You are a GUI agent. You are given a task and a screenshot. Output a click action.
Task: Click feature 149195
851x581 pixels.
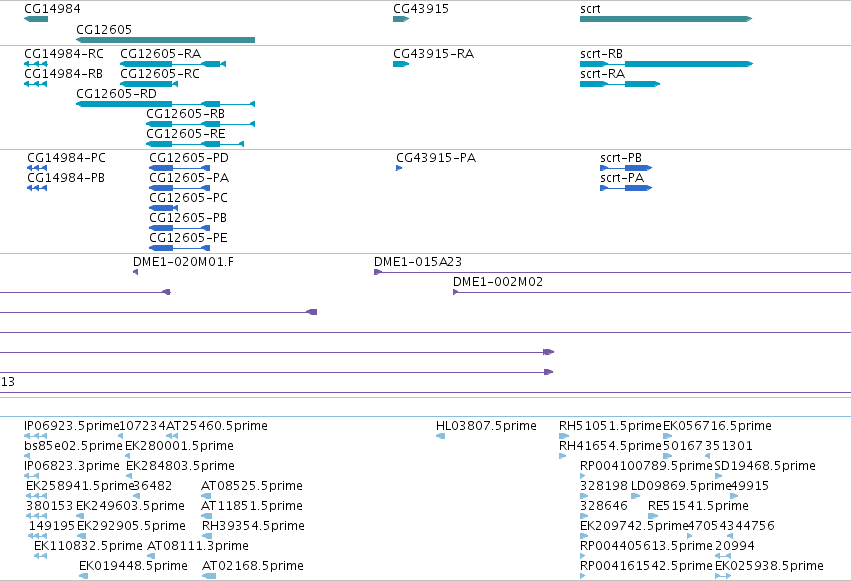37,536
